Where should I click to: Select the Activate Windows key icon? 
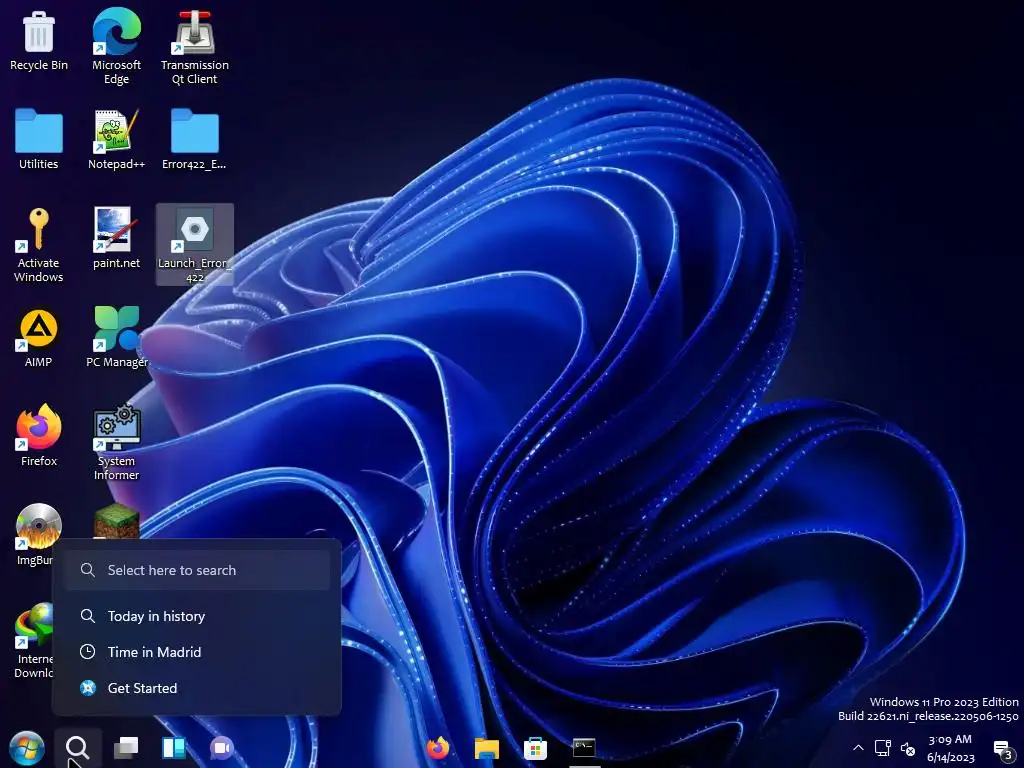tap(39, 244)
